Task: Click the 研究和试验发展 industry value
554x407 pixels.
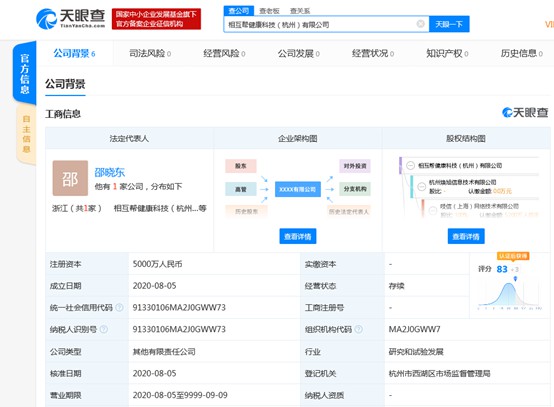Action: tap(416, 352)
